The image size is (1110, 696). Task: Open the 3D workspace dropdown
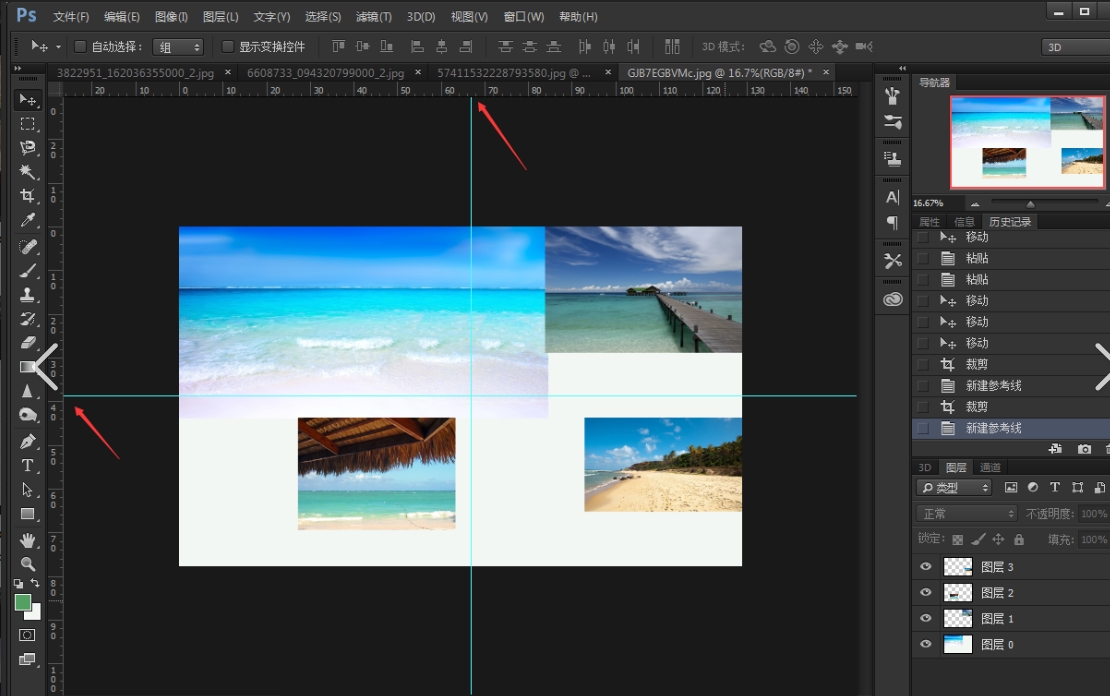coord(1075,47)
